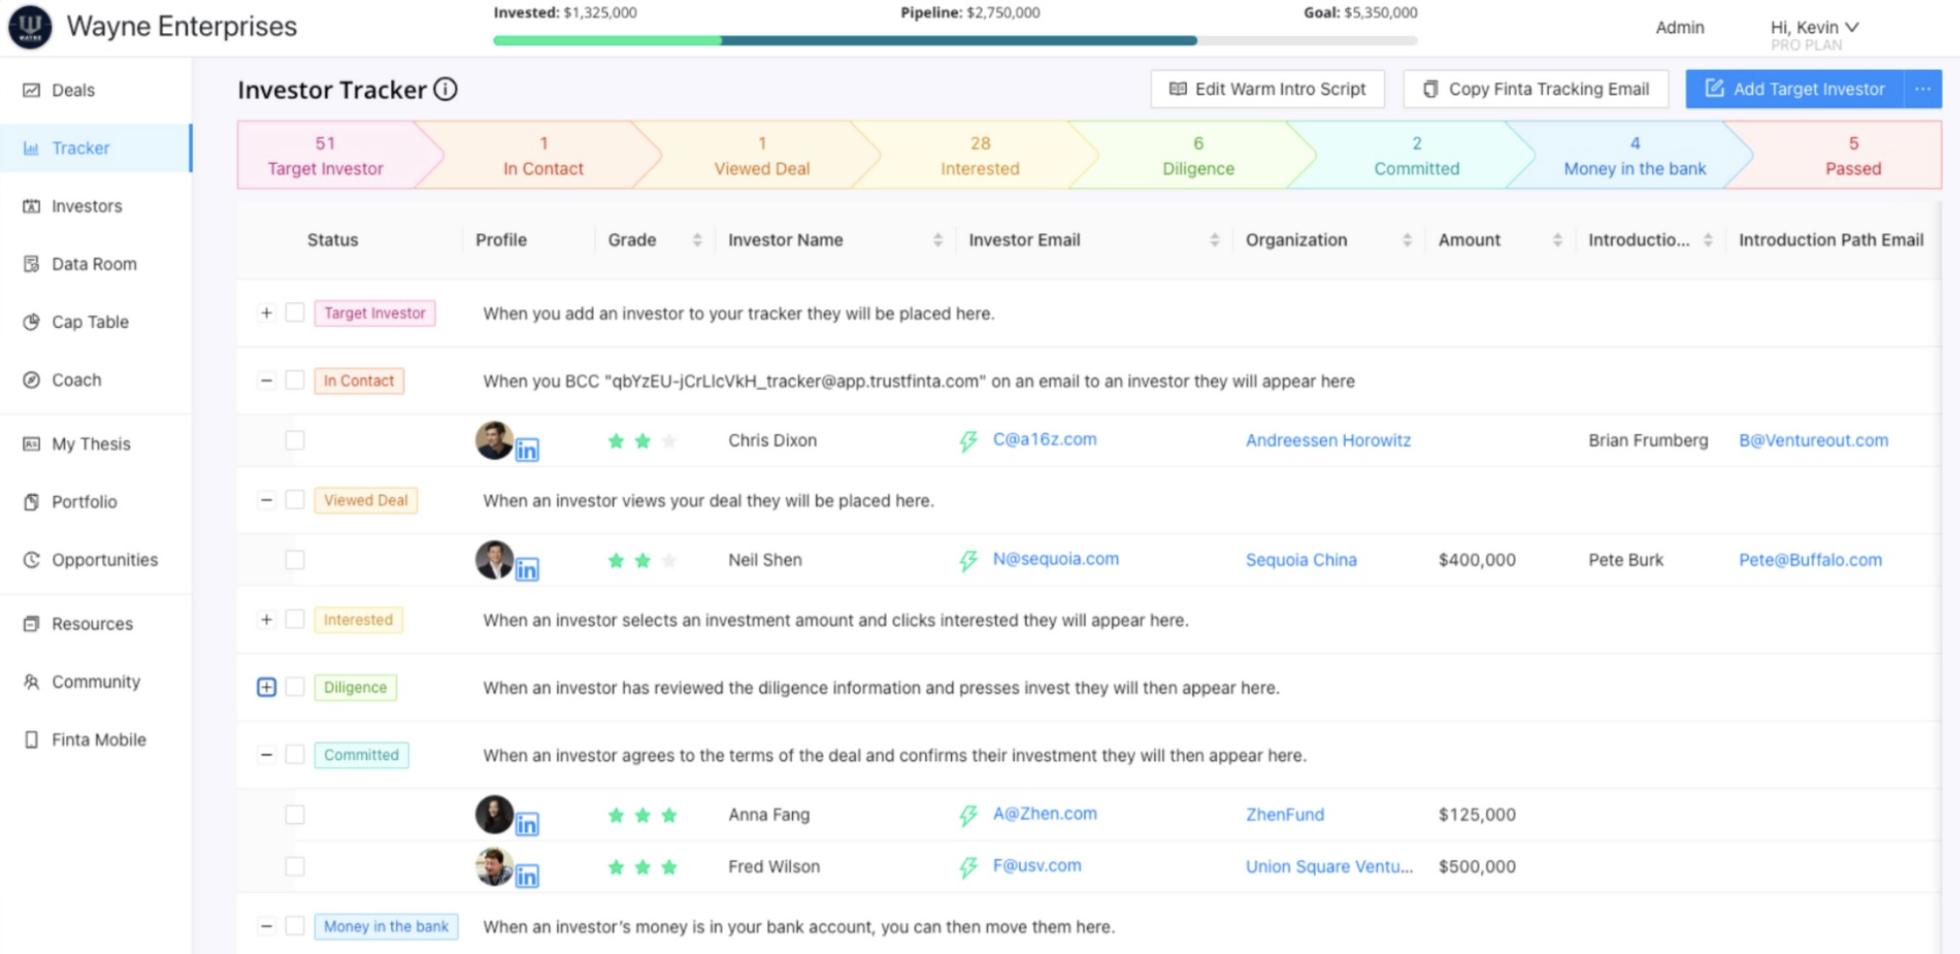The height and width of the screenshot is (954, 1960).
Task: Collapse the Committed group
Action: click(x=266, y=755)
